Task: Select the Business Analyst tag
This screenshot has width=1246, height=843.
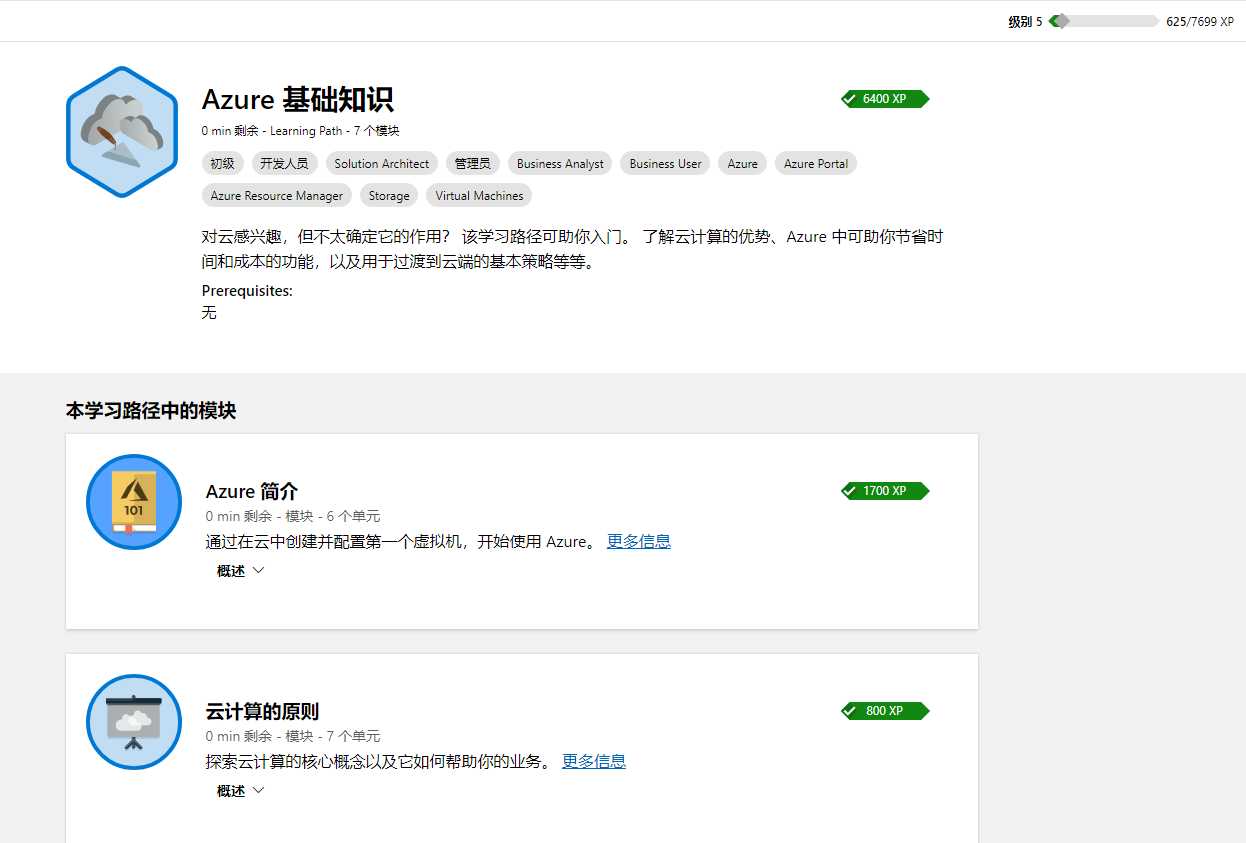Action: (560, 163)
